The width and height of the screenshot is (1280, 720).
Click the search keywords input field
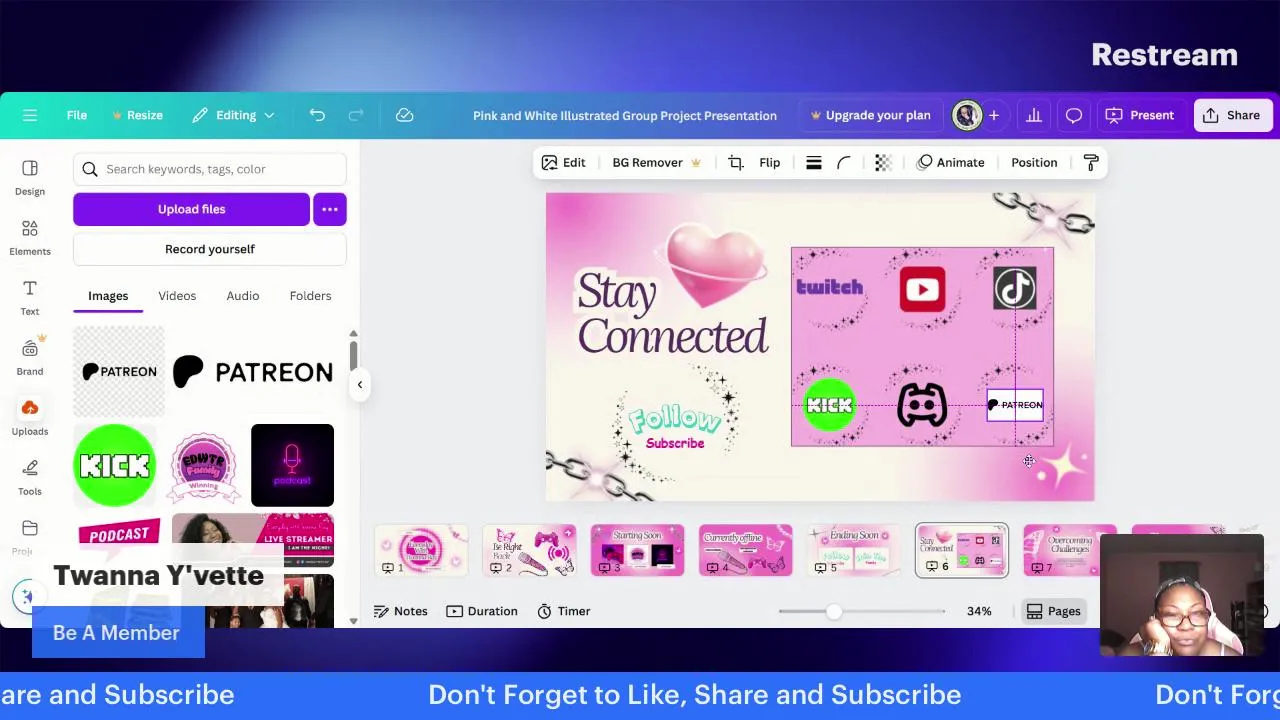[210, 169]
